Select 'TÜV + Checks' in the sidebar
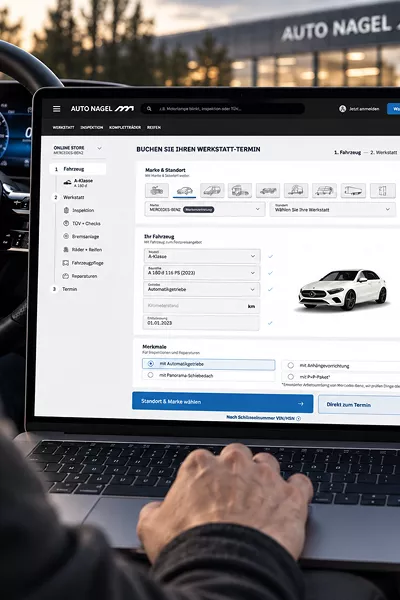 point(86,223)
